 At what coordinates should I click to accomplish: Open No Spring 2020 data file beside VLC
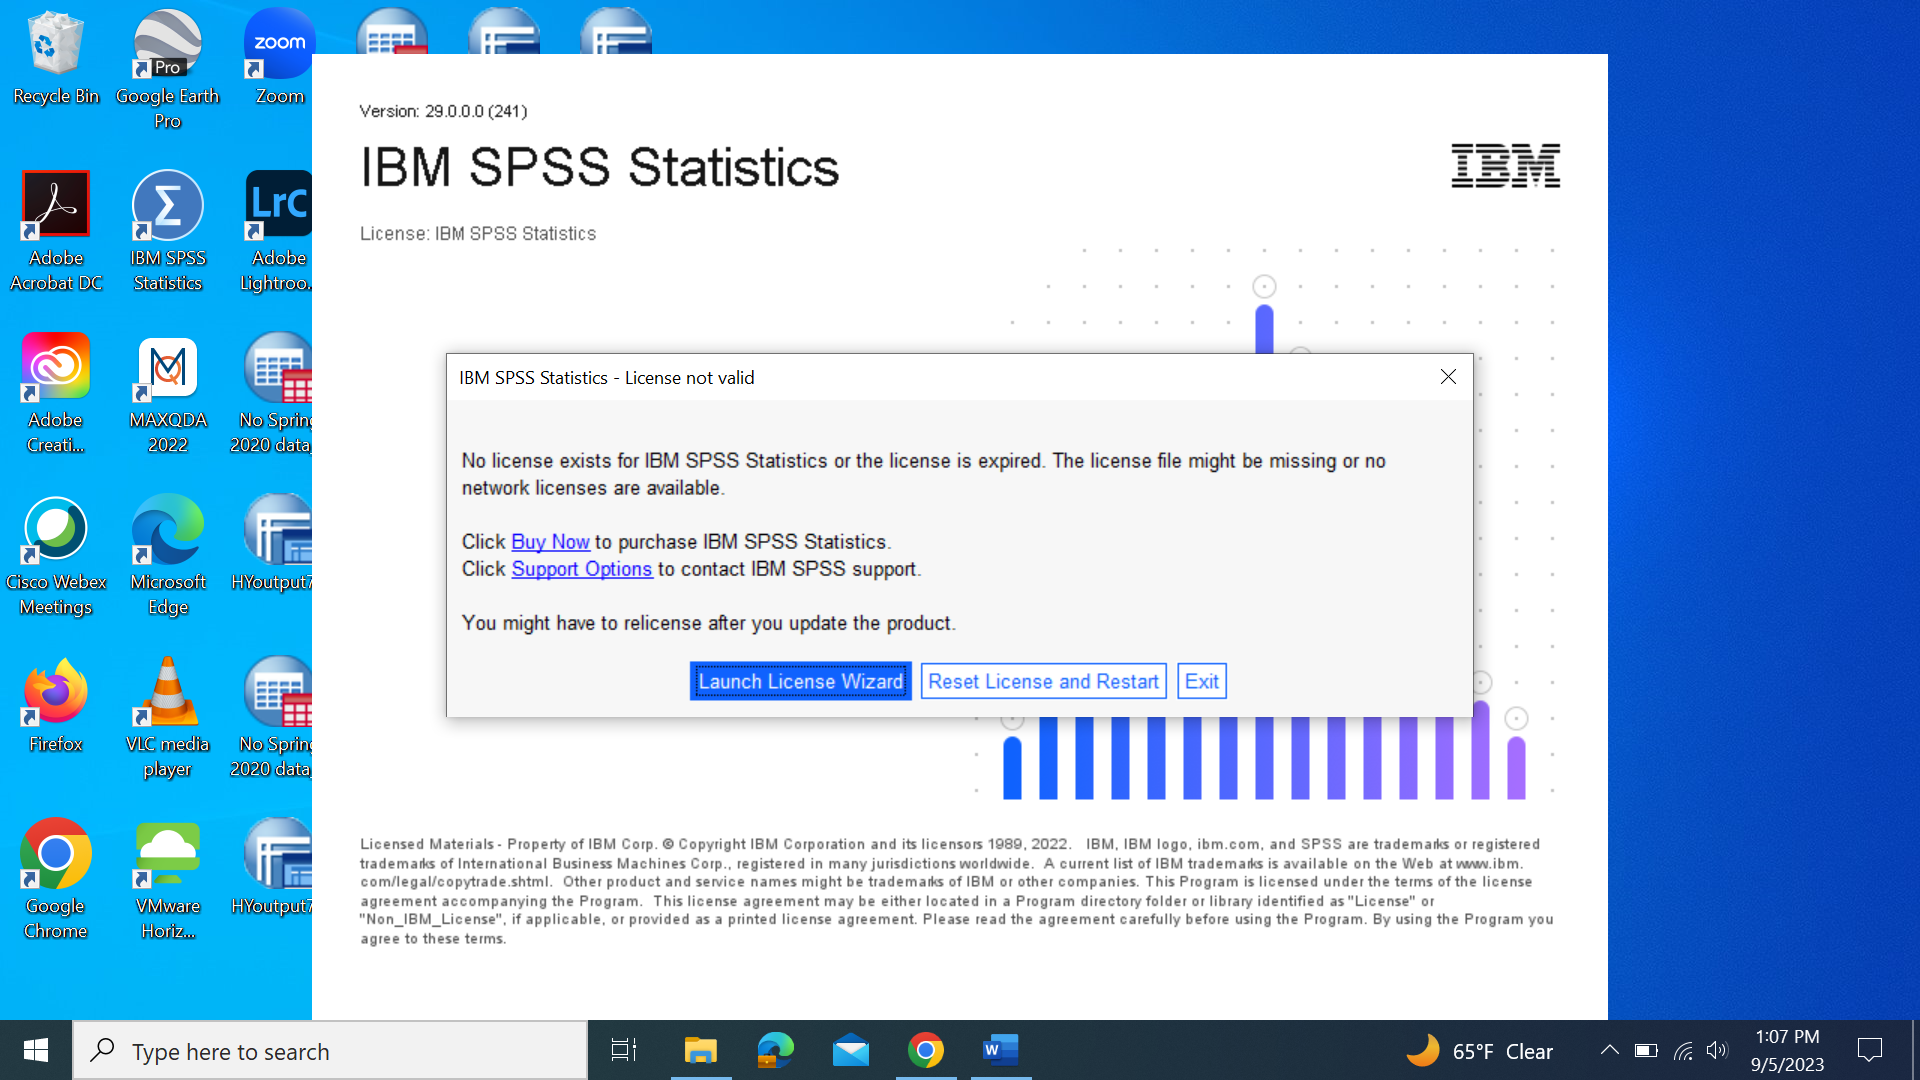click(x=273, y=718)
